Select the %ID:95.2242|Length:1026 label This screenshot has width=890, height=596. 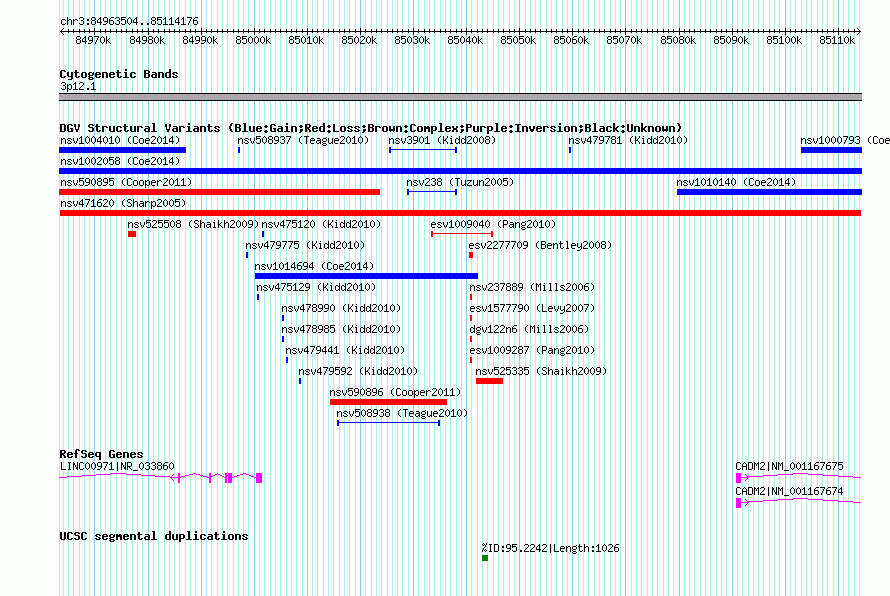pyautogui.click(x=551, y=548)
